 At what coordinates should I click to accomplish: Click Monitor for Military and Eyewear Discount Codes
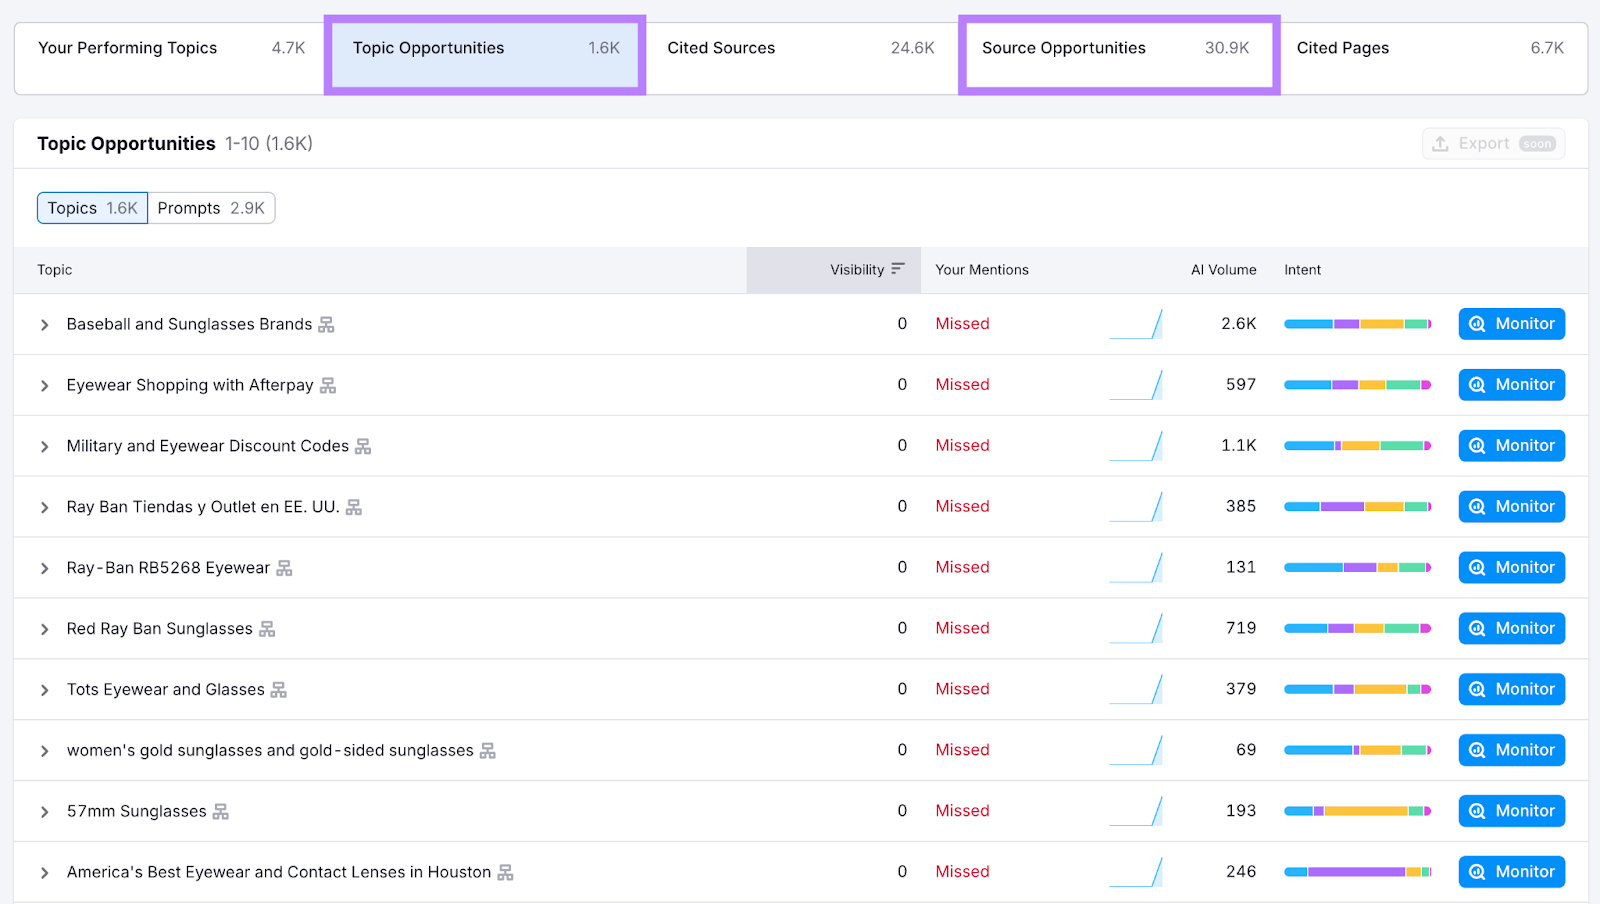1511,445
